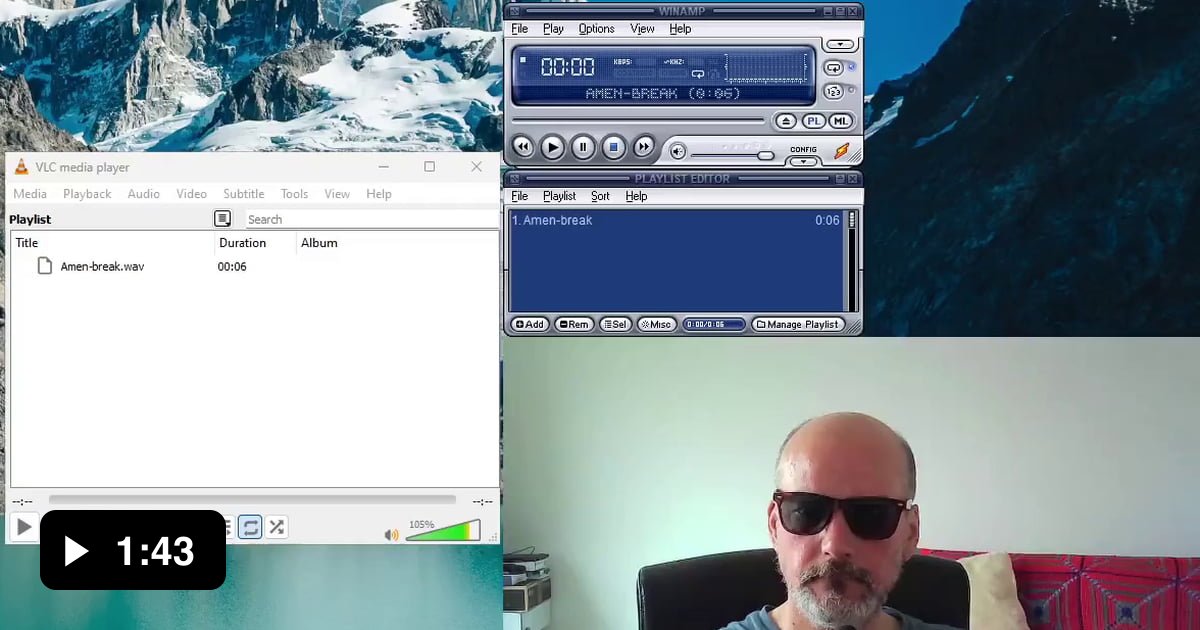The image size is (1200, 630).
Task: Toggle VLC random shuffle playback
Action: click(277, 527)
